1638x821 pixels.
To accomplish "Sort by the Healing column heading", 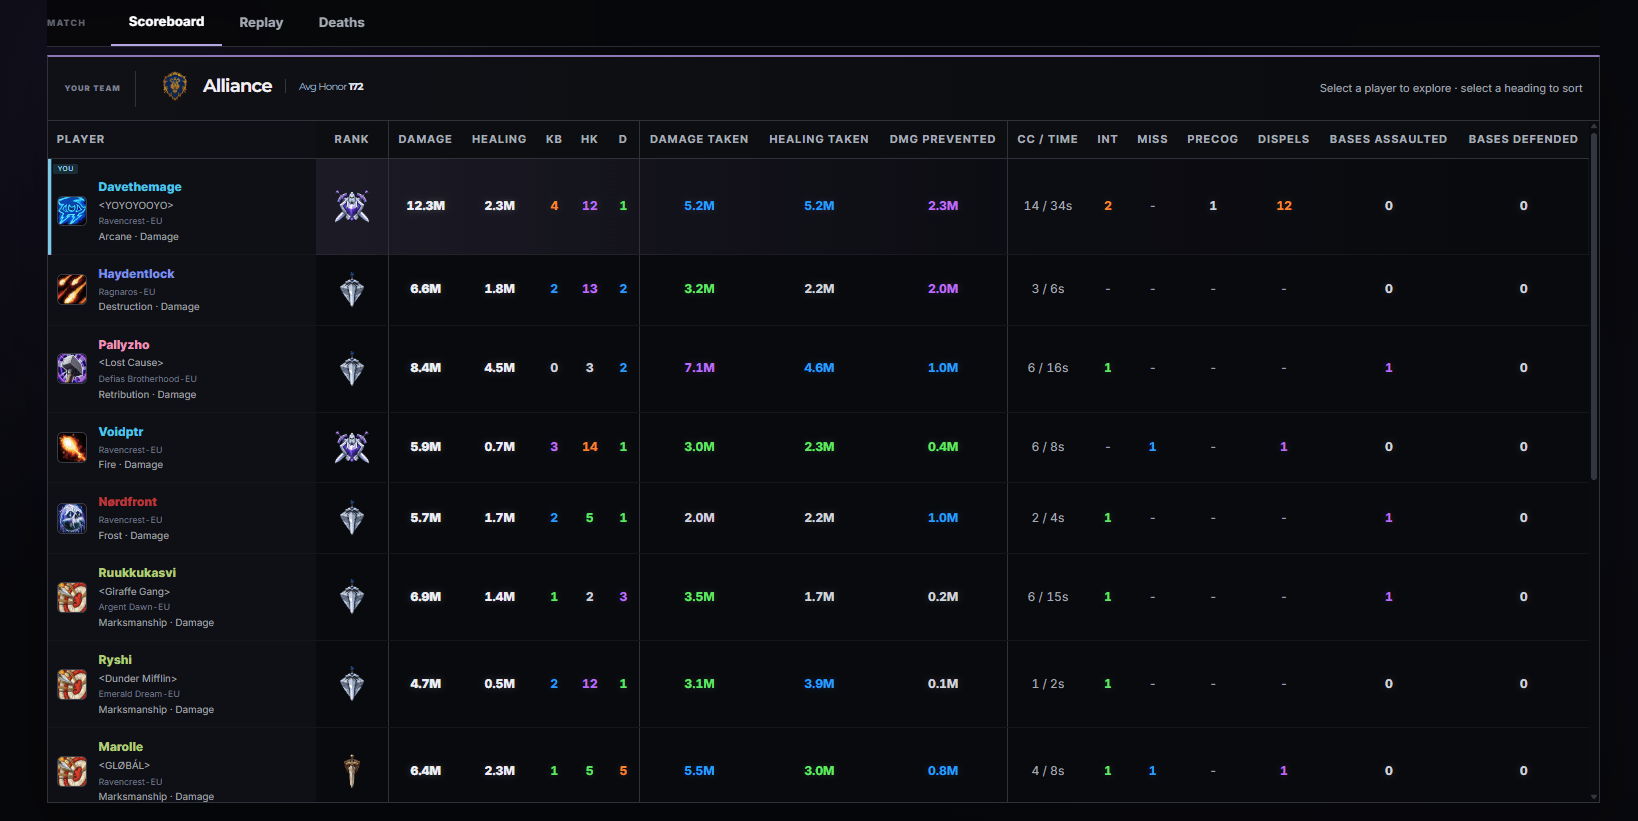I will click(x=499, y=139).
